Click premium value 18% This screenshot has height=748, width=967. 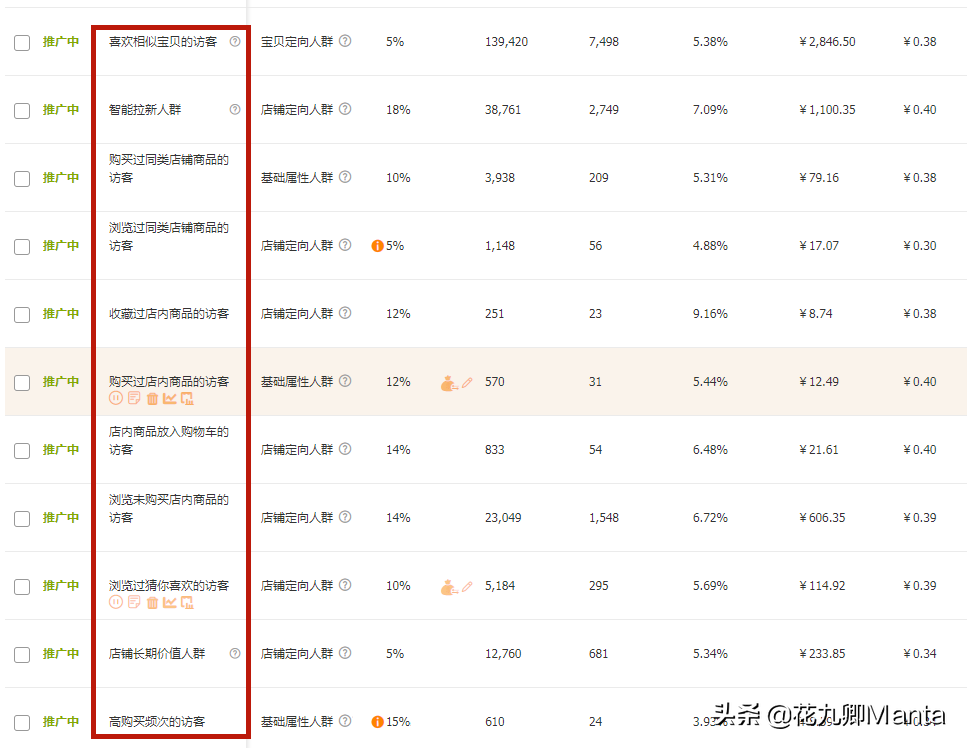(398, 109)
